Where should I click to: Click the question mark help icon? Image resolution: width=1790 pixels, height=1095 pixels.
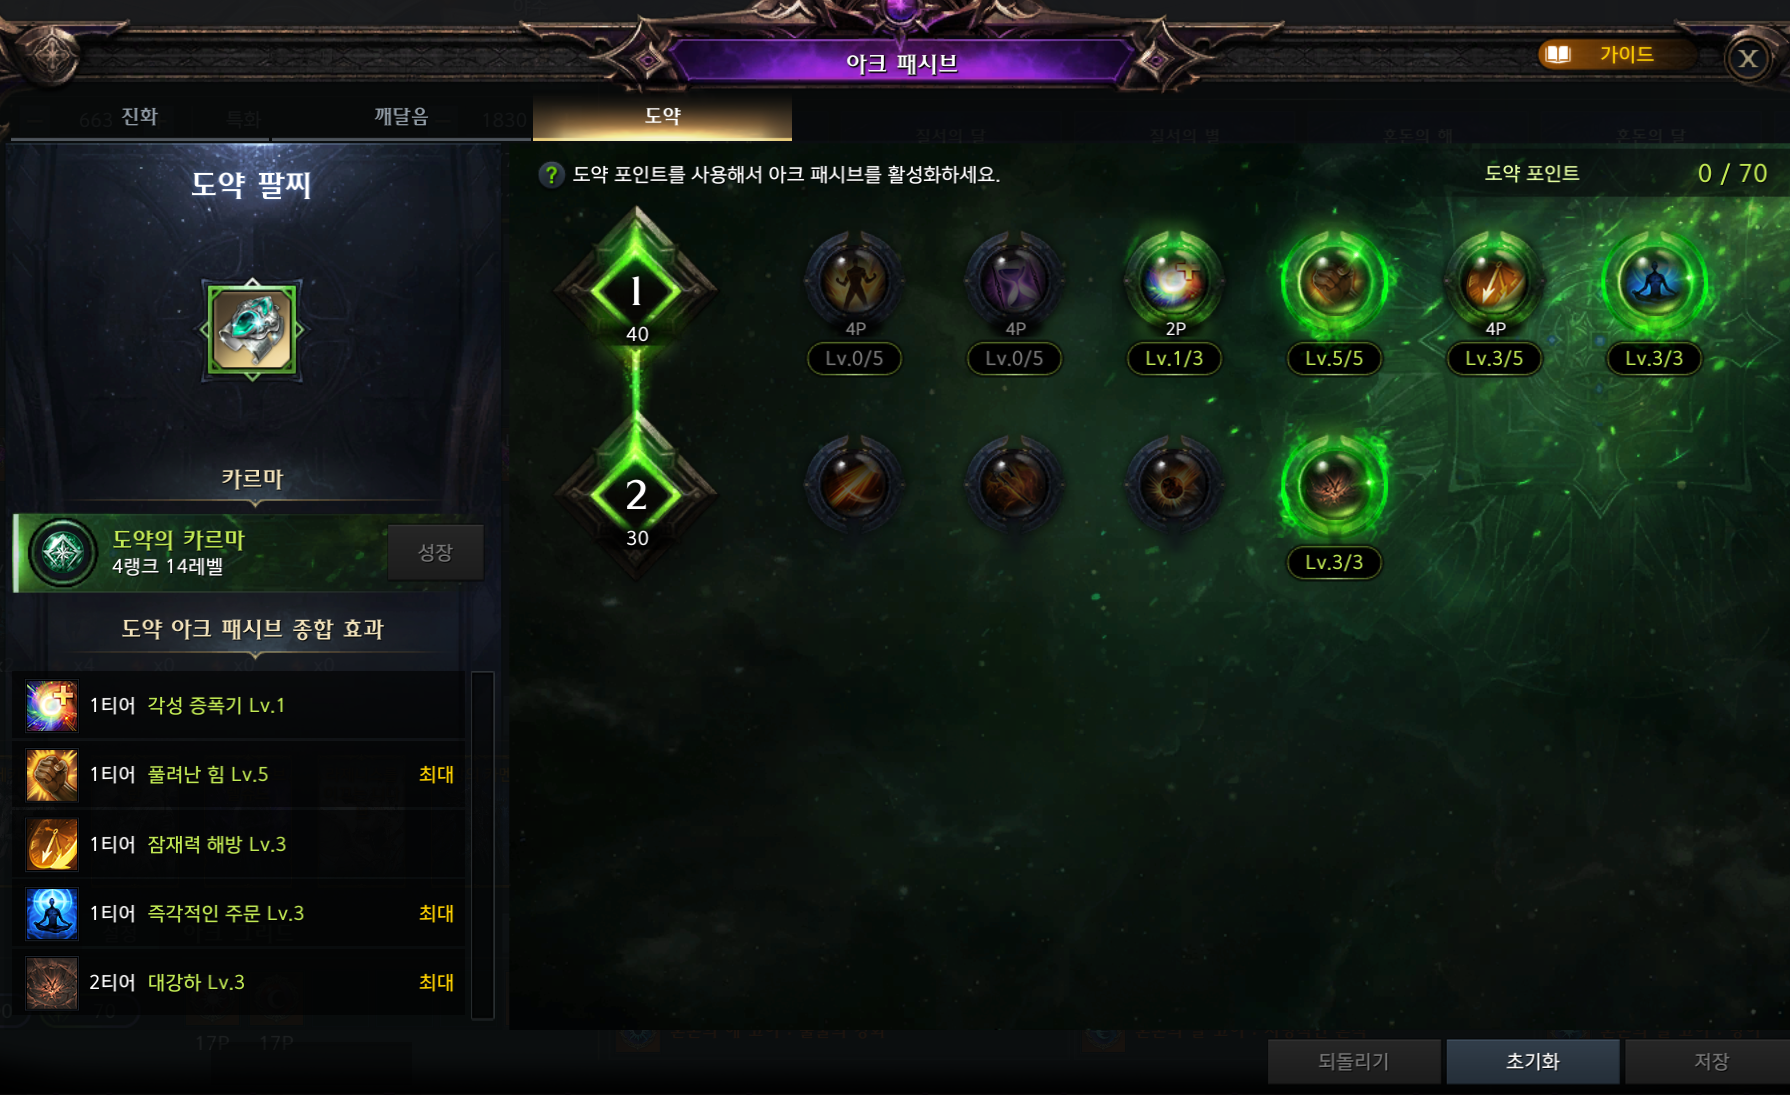tap(551, 175)
